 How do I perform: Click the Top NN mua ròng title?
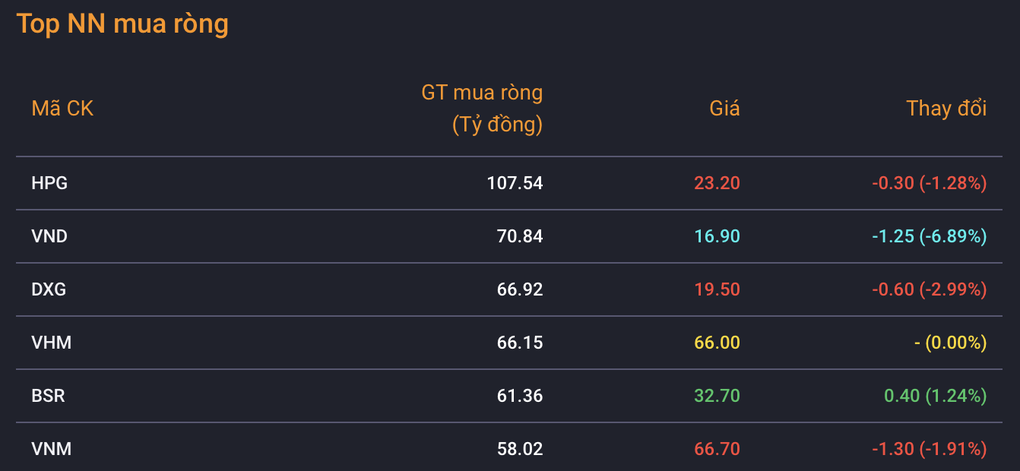[122, 24]
